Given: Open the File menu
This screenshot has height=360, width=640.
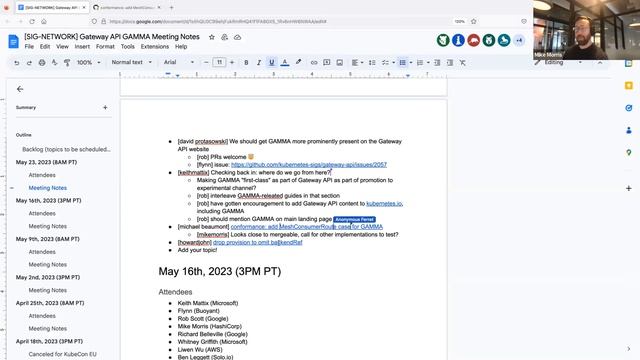Looking at the screenshot, I should (x=29, y=47).
